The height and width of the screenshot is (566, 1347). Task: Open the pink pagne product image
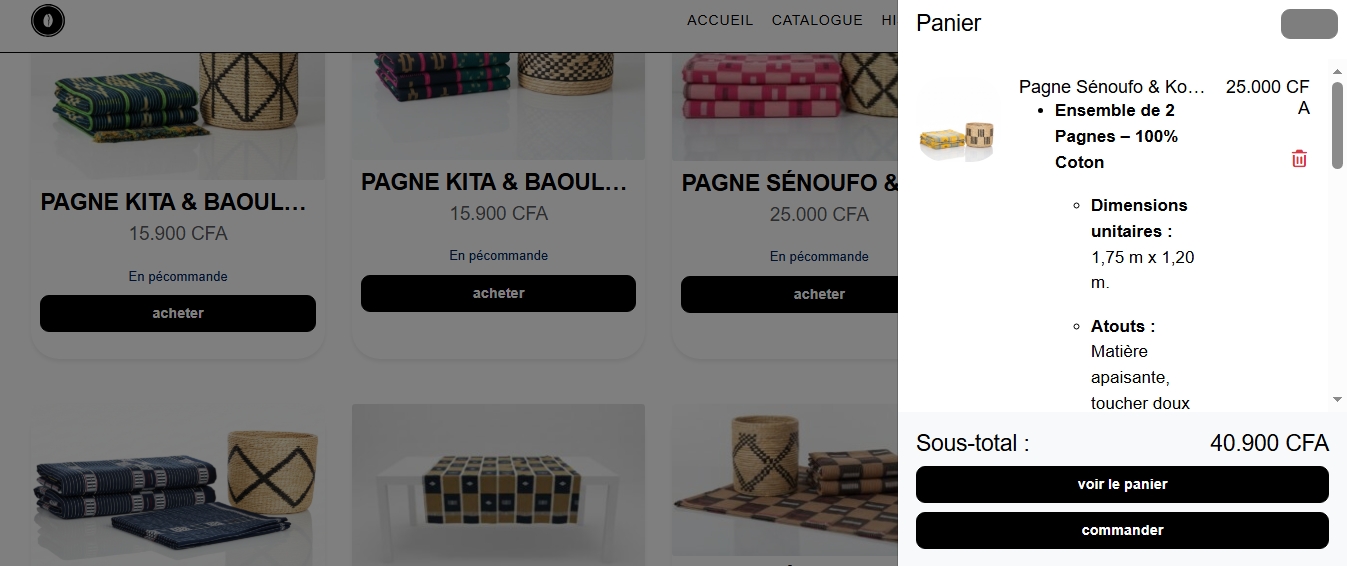pos(785,105)
